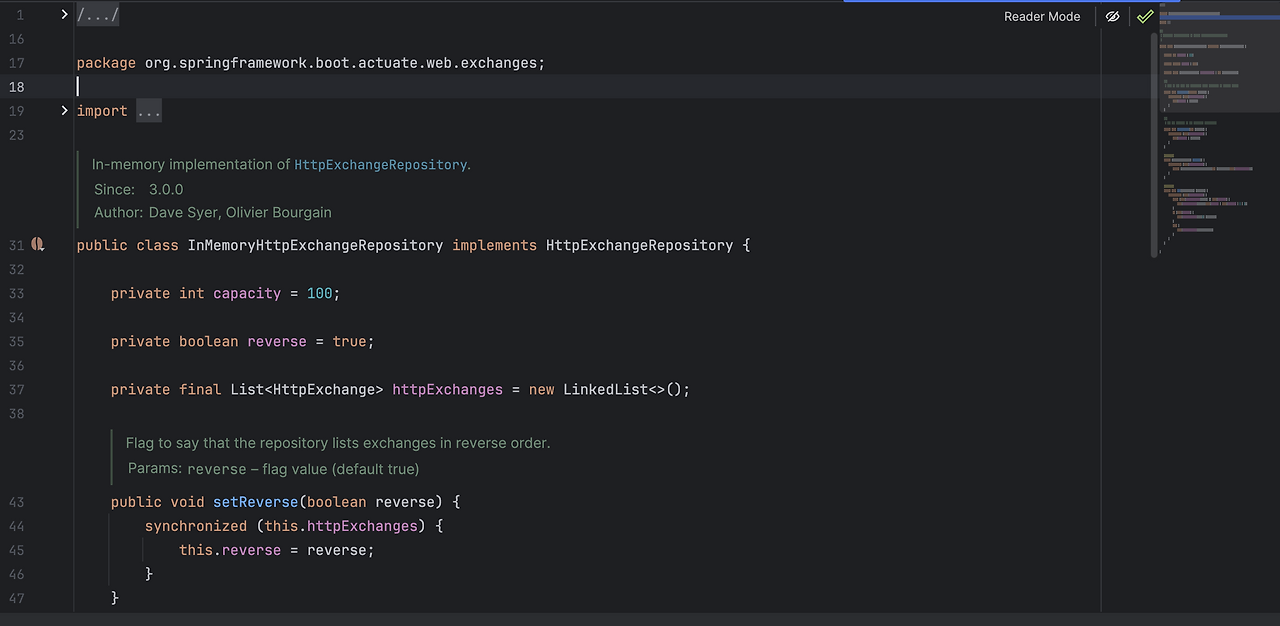Screen dimensions: 1280x626
Task: Open the HttpExchangeRepository Javadoc link
Action: tap(380, 164)
